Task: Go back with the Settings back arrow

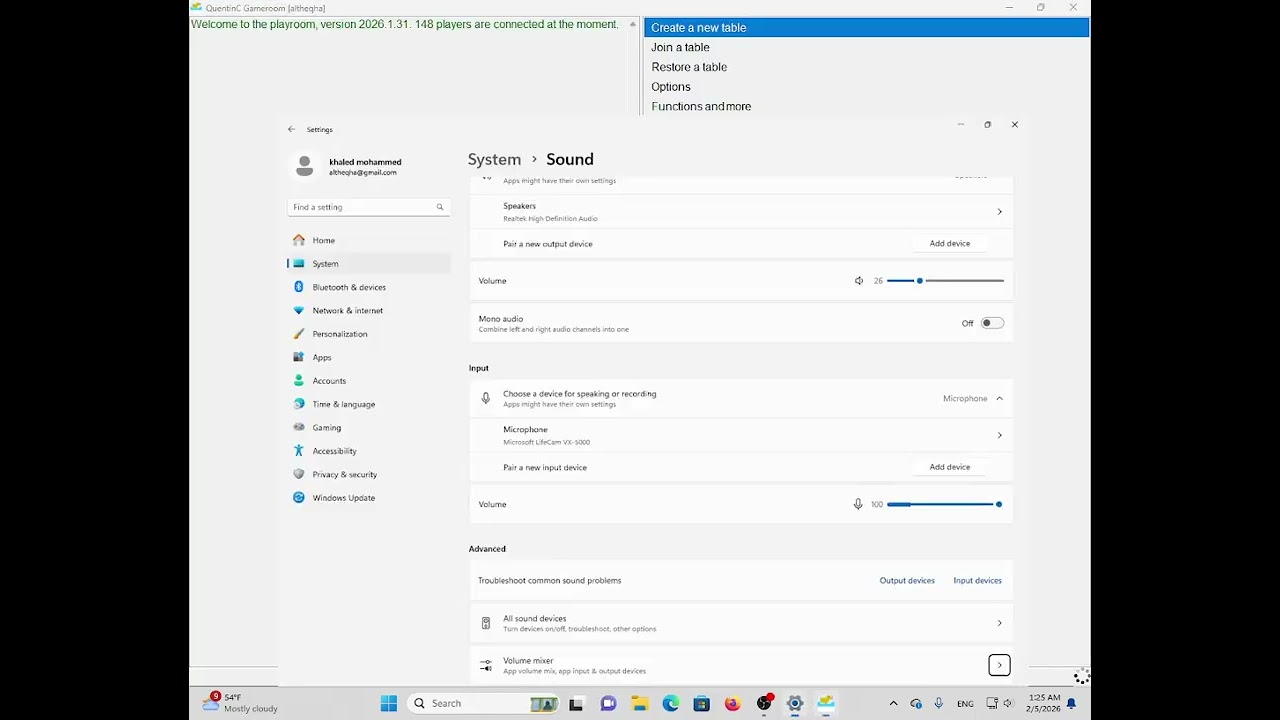Action: point(291,129)
